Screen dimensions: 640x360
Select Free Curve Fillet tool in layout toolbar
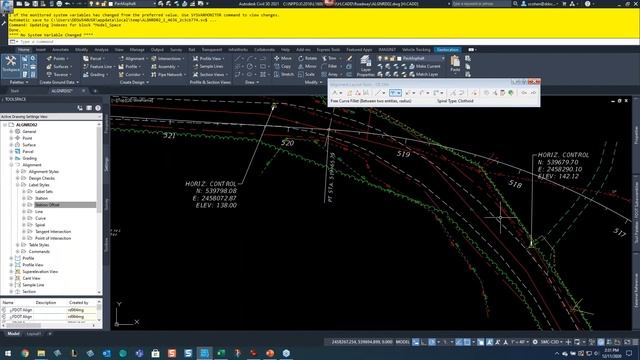coord(395,93)
